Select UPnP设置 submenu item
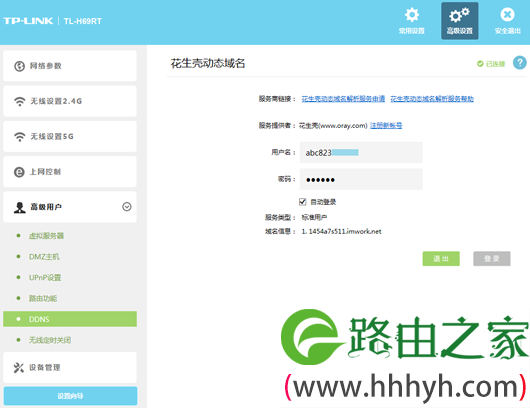The height and width of the screenshot is (408, 530). click(x=45, y=278)
